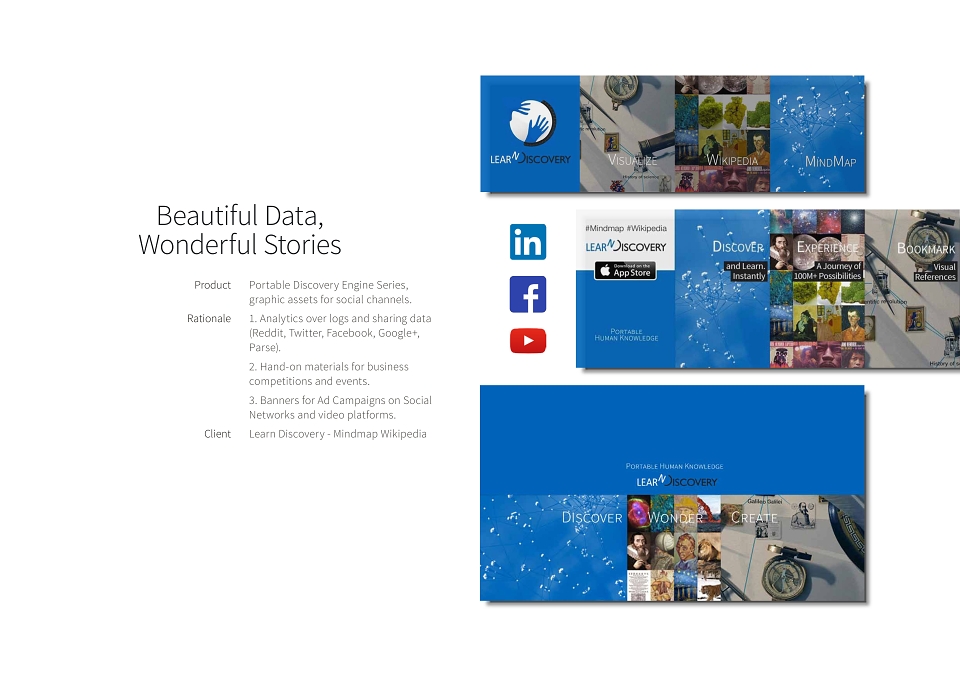This screenshot has width=960, height=679.
Task: Click the Beautiful Data, Wonderful Stories heading
Action: pyautogui.click(x=240, y=230)
